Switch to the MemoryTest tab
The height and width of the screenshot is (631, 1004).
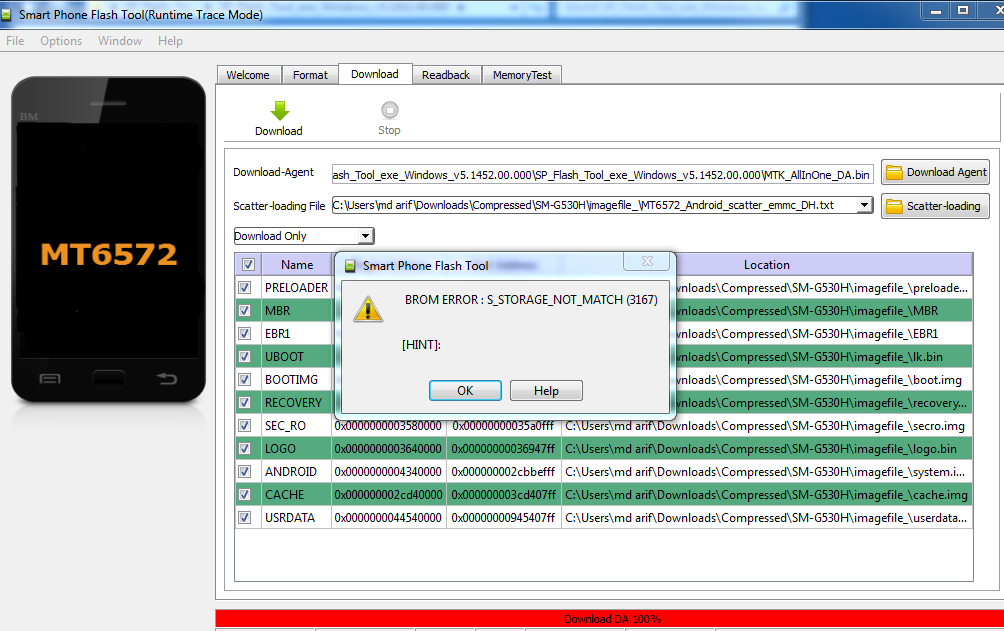tap(524, 75)
